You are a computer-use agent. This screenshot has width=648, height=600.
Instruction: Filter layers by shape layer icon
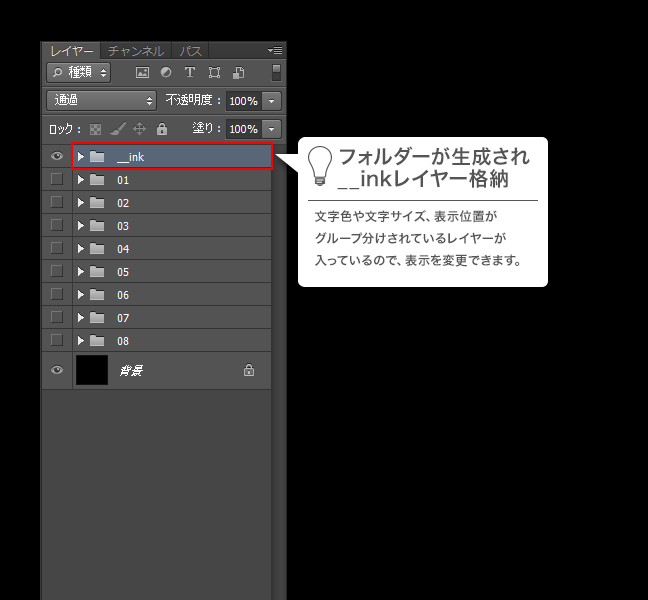click(x=214, y=73)
